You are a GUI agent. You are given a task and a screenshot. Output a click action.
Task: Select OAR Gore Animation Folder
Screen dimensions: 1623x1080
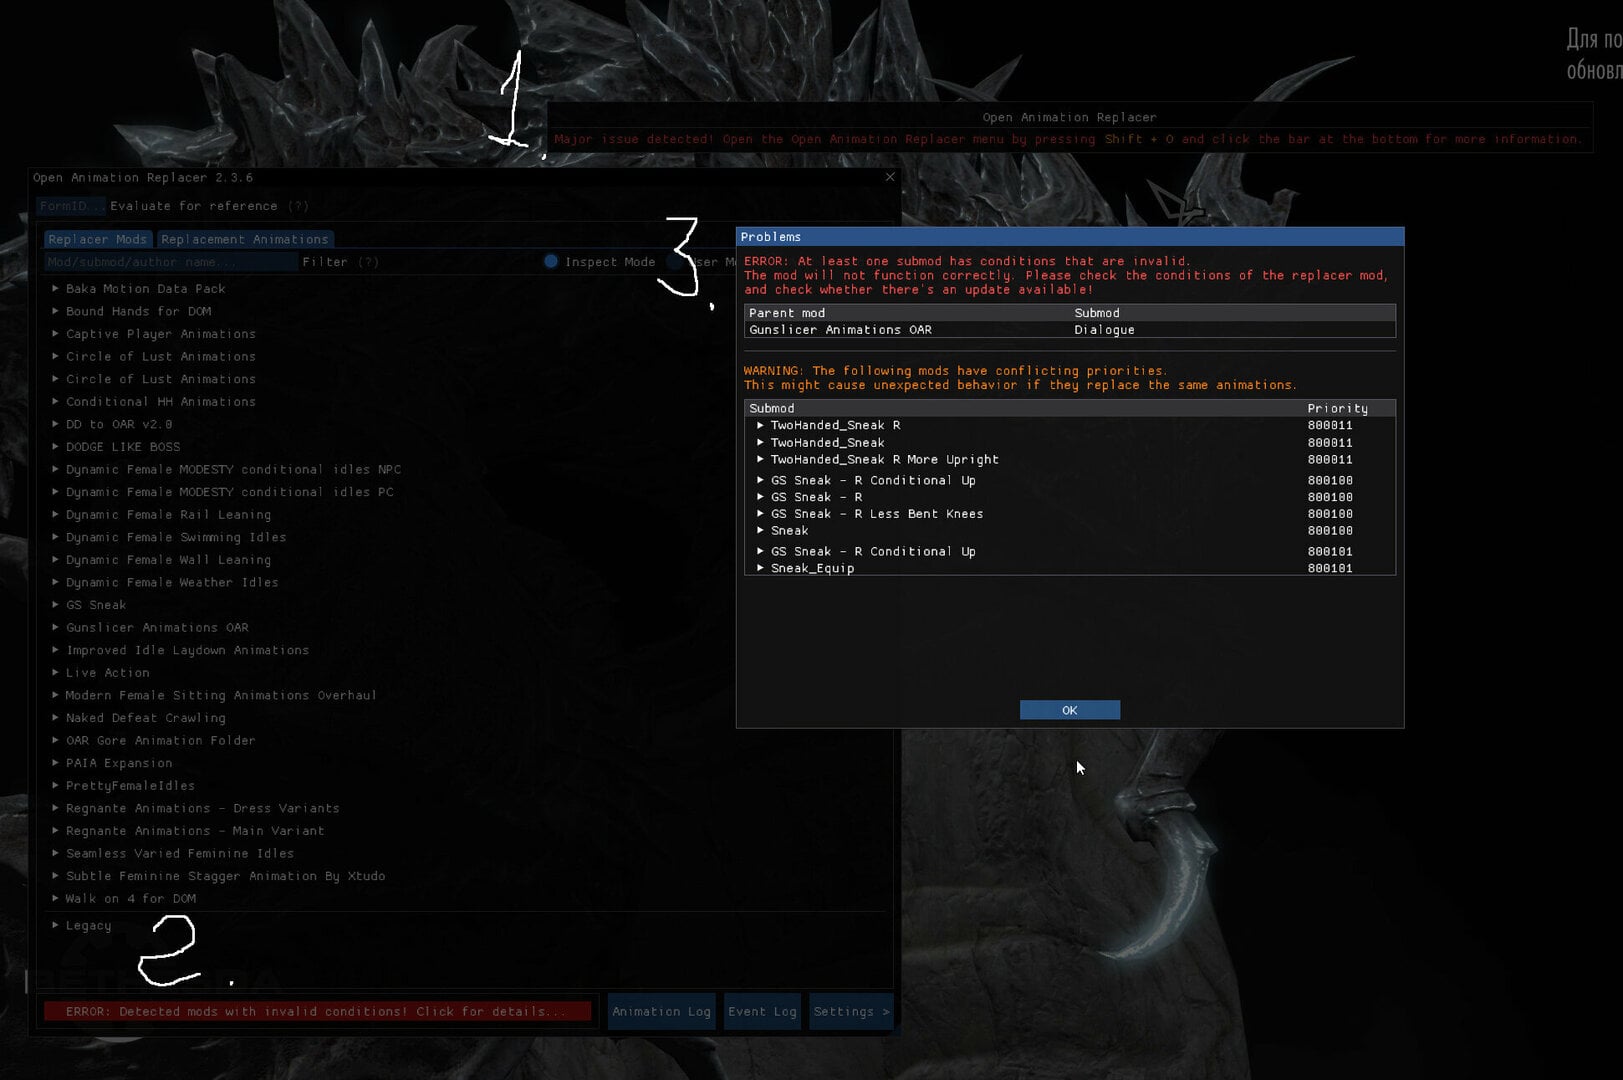click(161, 741)
